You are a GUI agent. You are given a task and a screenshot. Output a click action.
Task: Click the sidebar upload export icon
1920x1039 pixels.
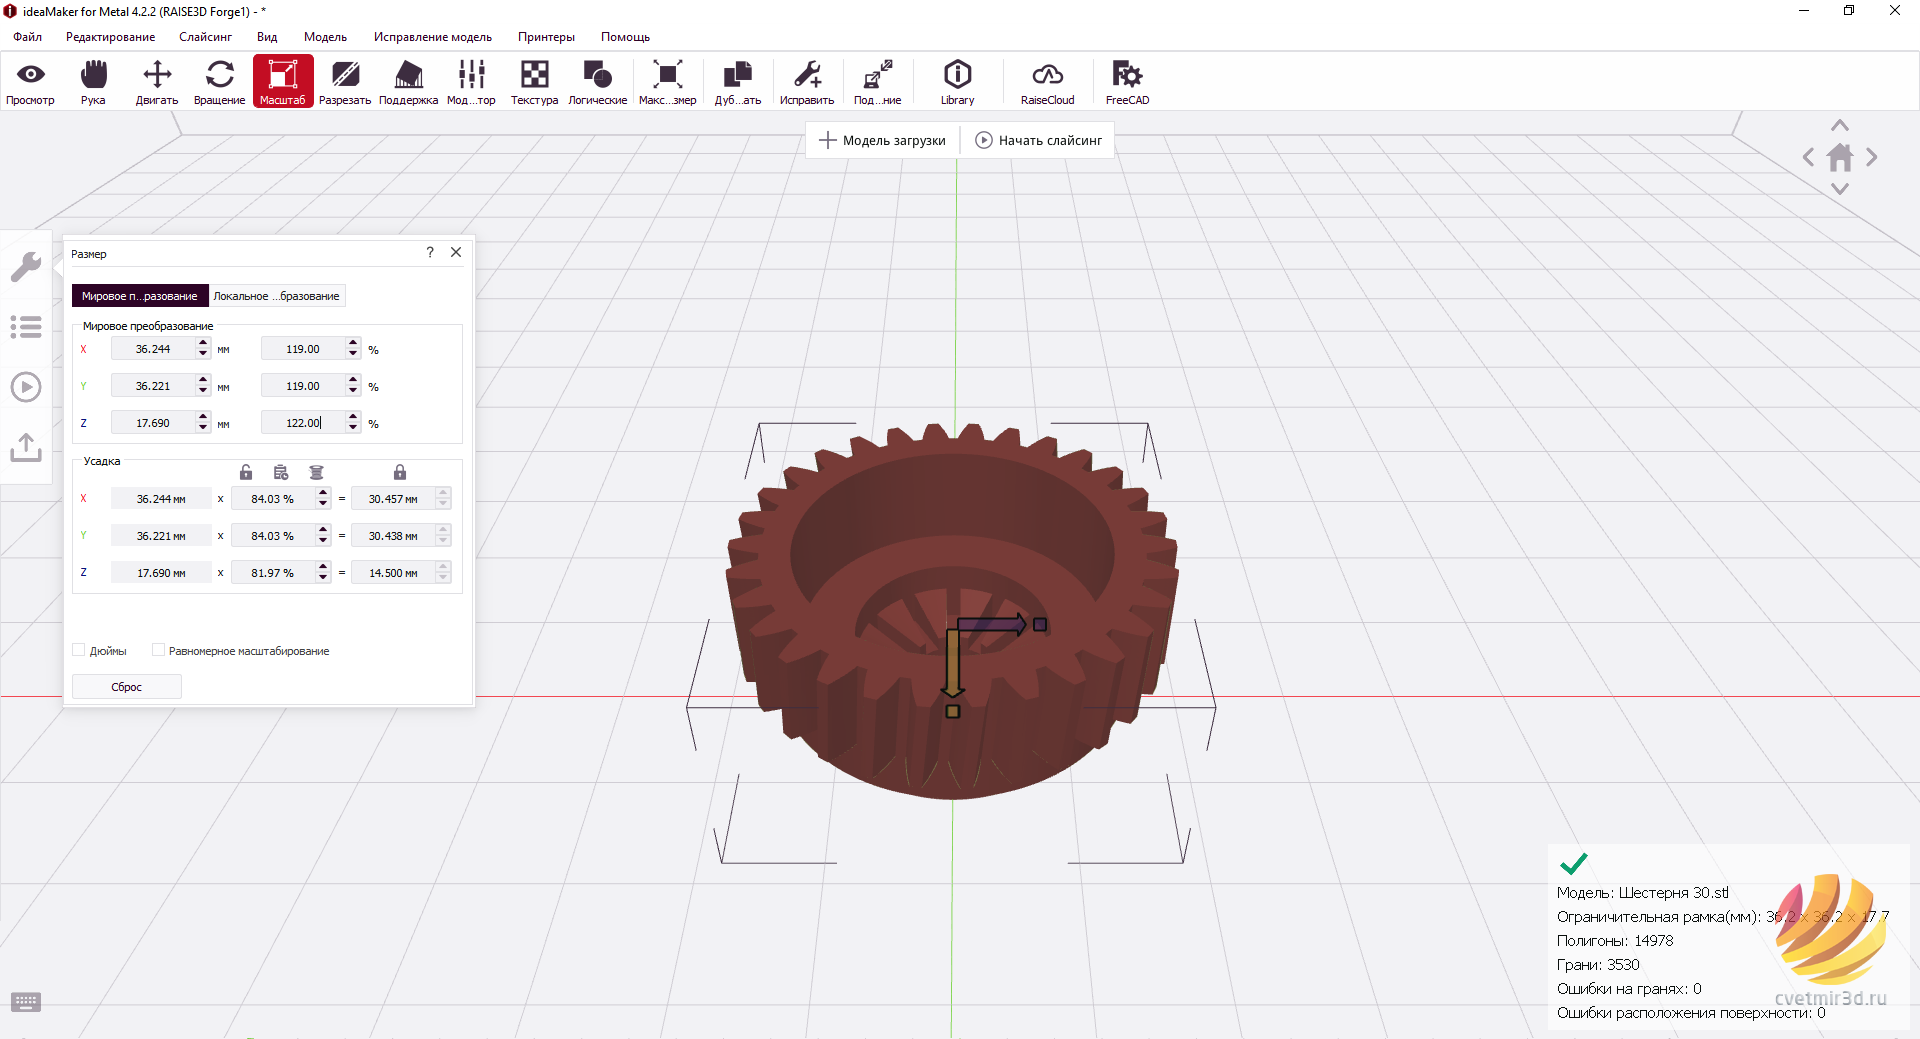(26, 447)
